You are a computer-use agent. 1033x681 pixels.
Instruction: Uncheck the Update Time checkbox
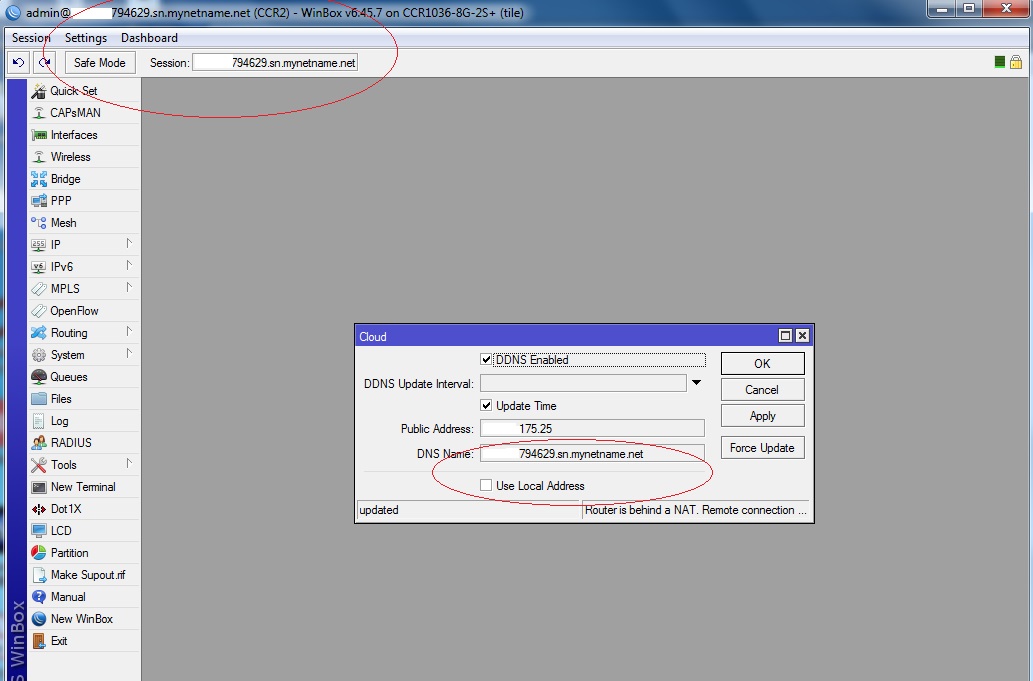486,406
